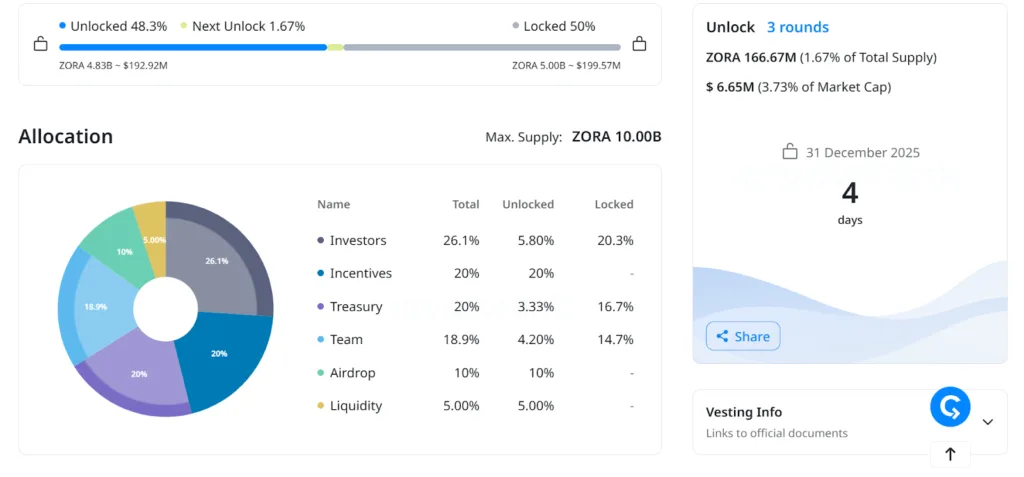
Task: Select the 26.1% Investors pie slice
Action: (219, 260)
